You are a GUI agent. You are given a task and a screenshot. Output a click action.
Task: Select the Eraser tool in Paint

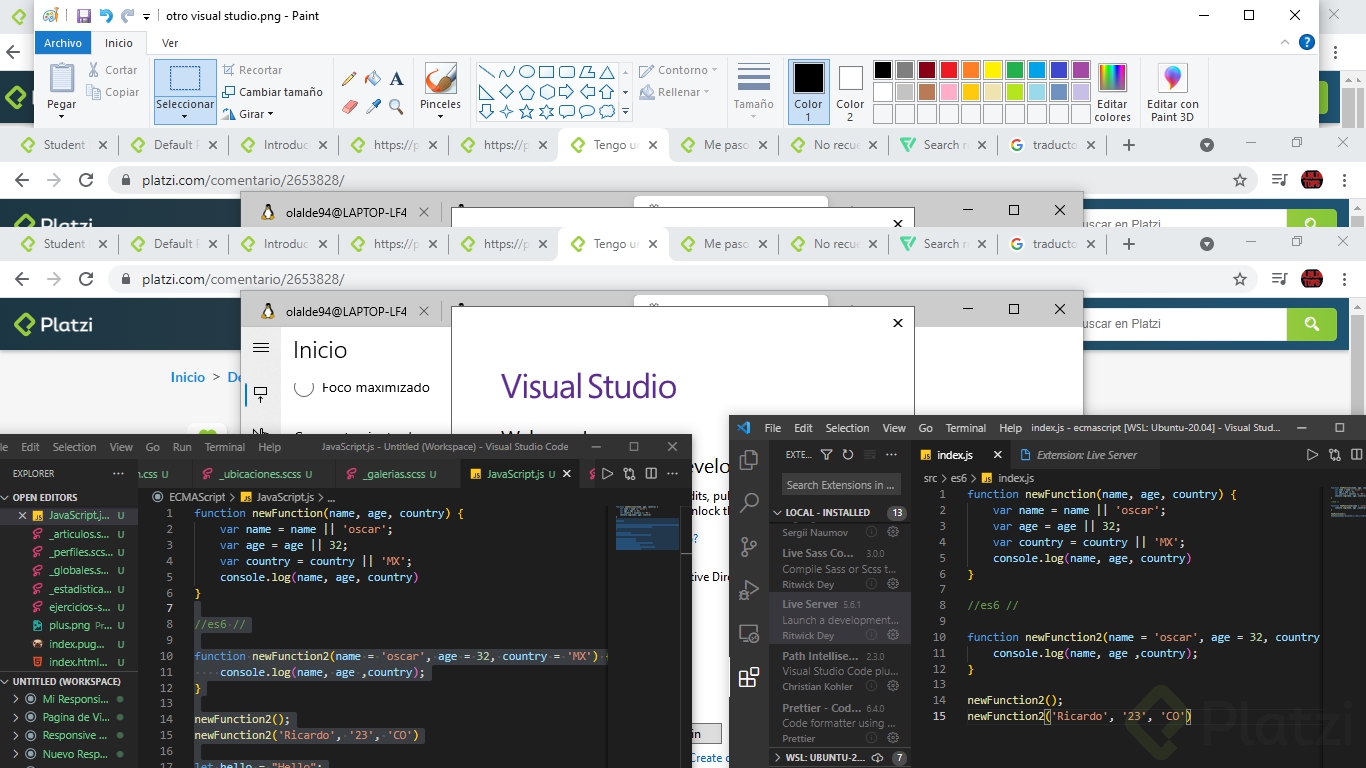pos(349,106)
